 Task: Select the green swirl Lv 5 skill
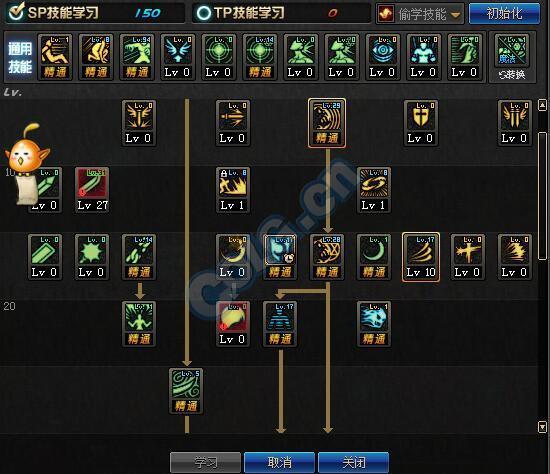pos(186,391)
